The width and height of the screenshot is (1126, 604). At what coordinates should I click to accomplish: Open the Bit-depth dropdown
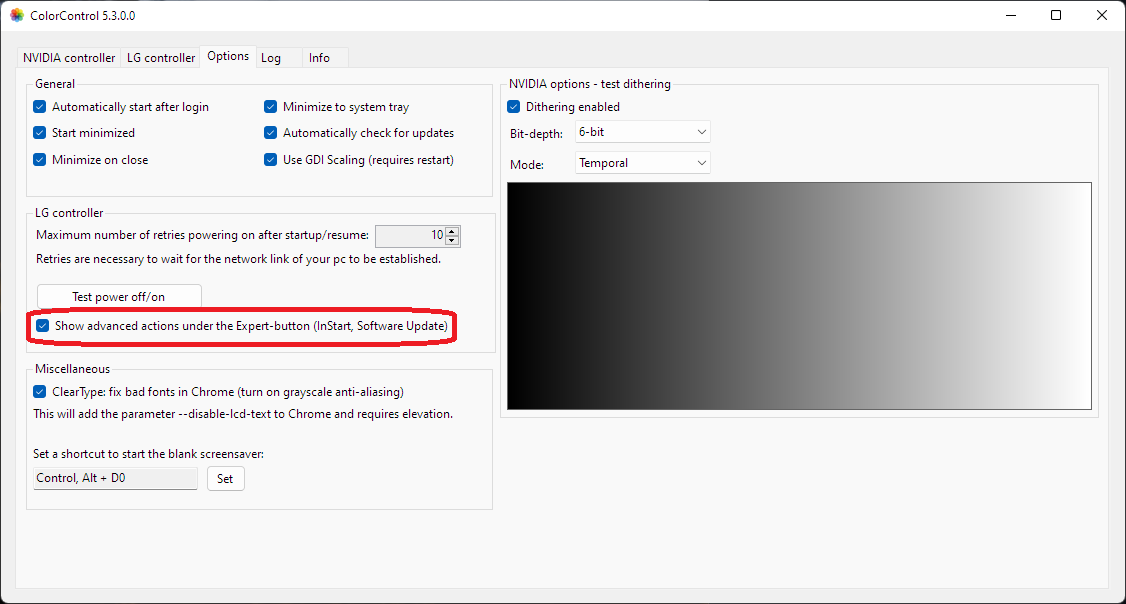coord(642,131)
